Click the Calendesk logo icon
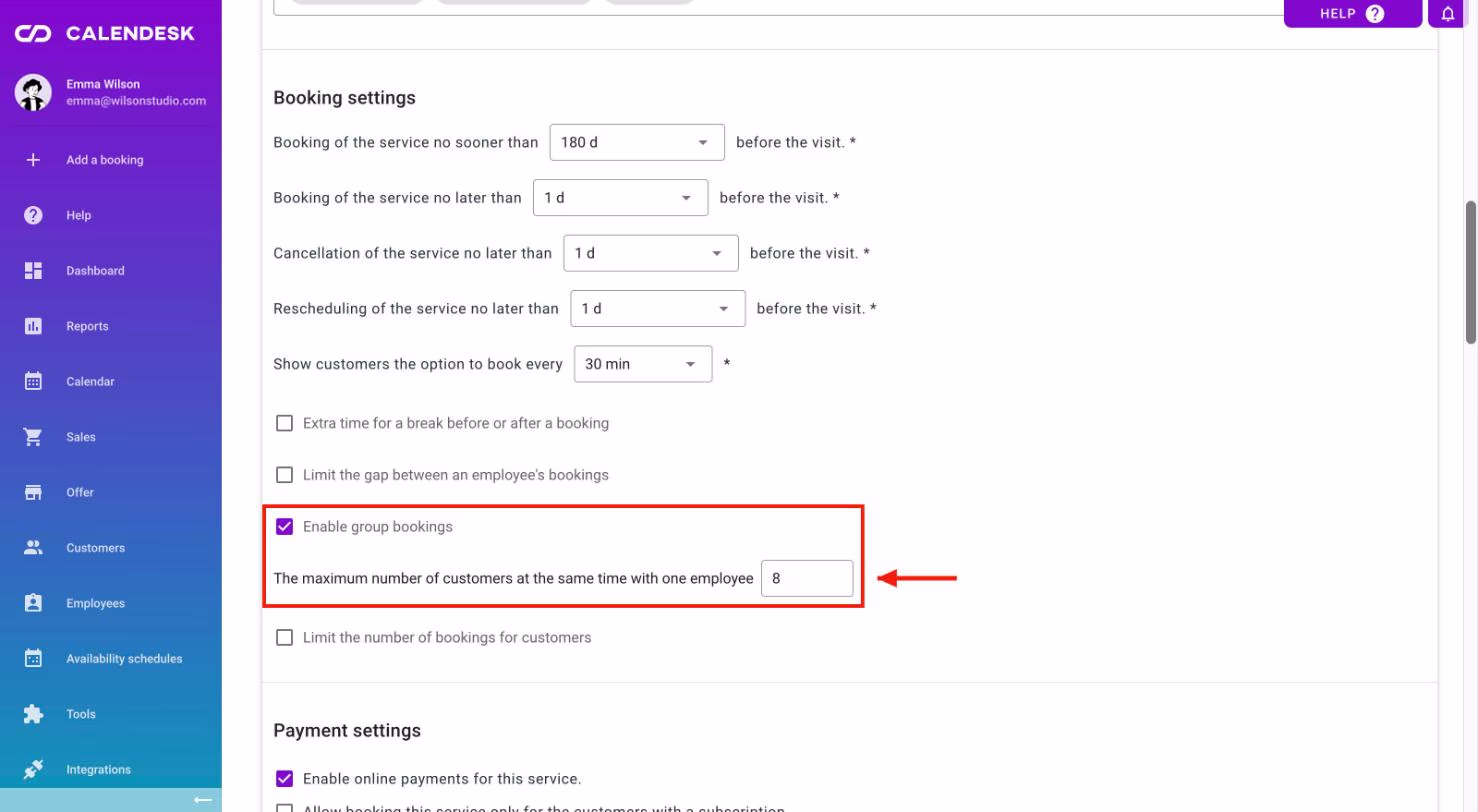 [33, 34]
